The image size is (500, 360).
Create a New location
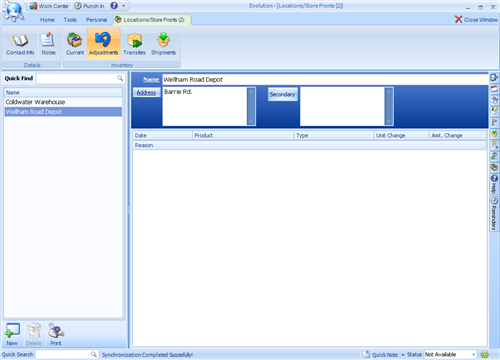click(x=12, y=334)
